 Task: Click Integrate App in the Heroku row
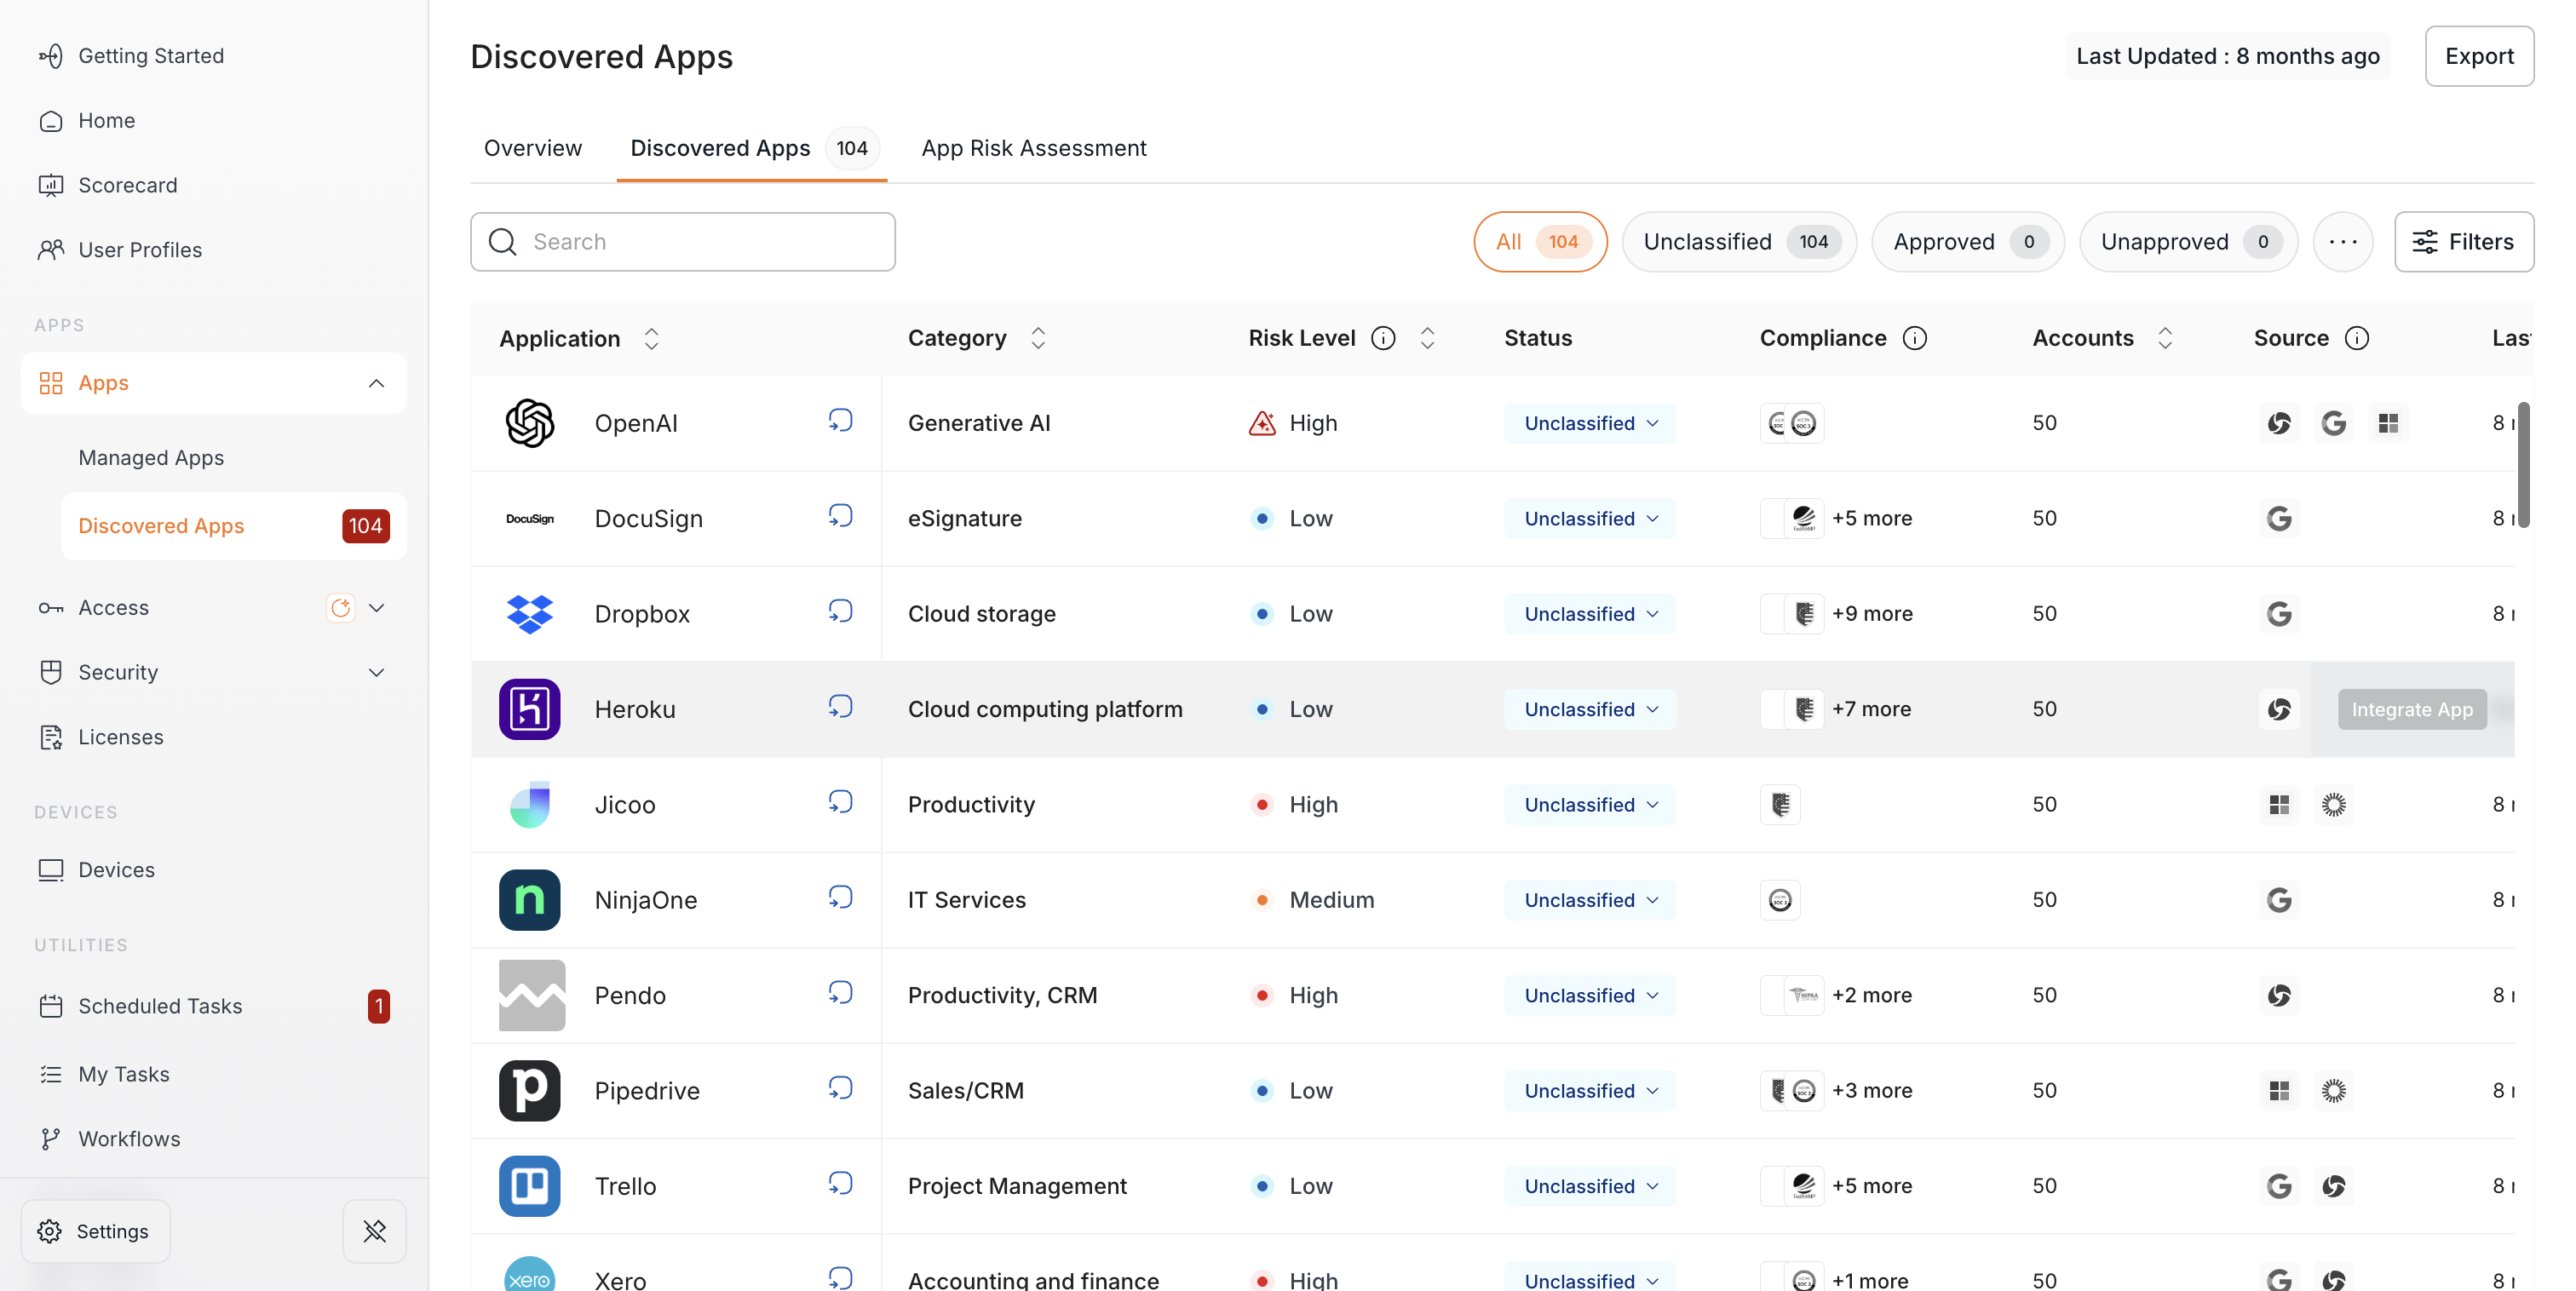(2412, 709)
